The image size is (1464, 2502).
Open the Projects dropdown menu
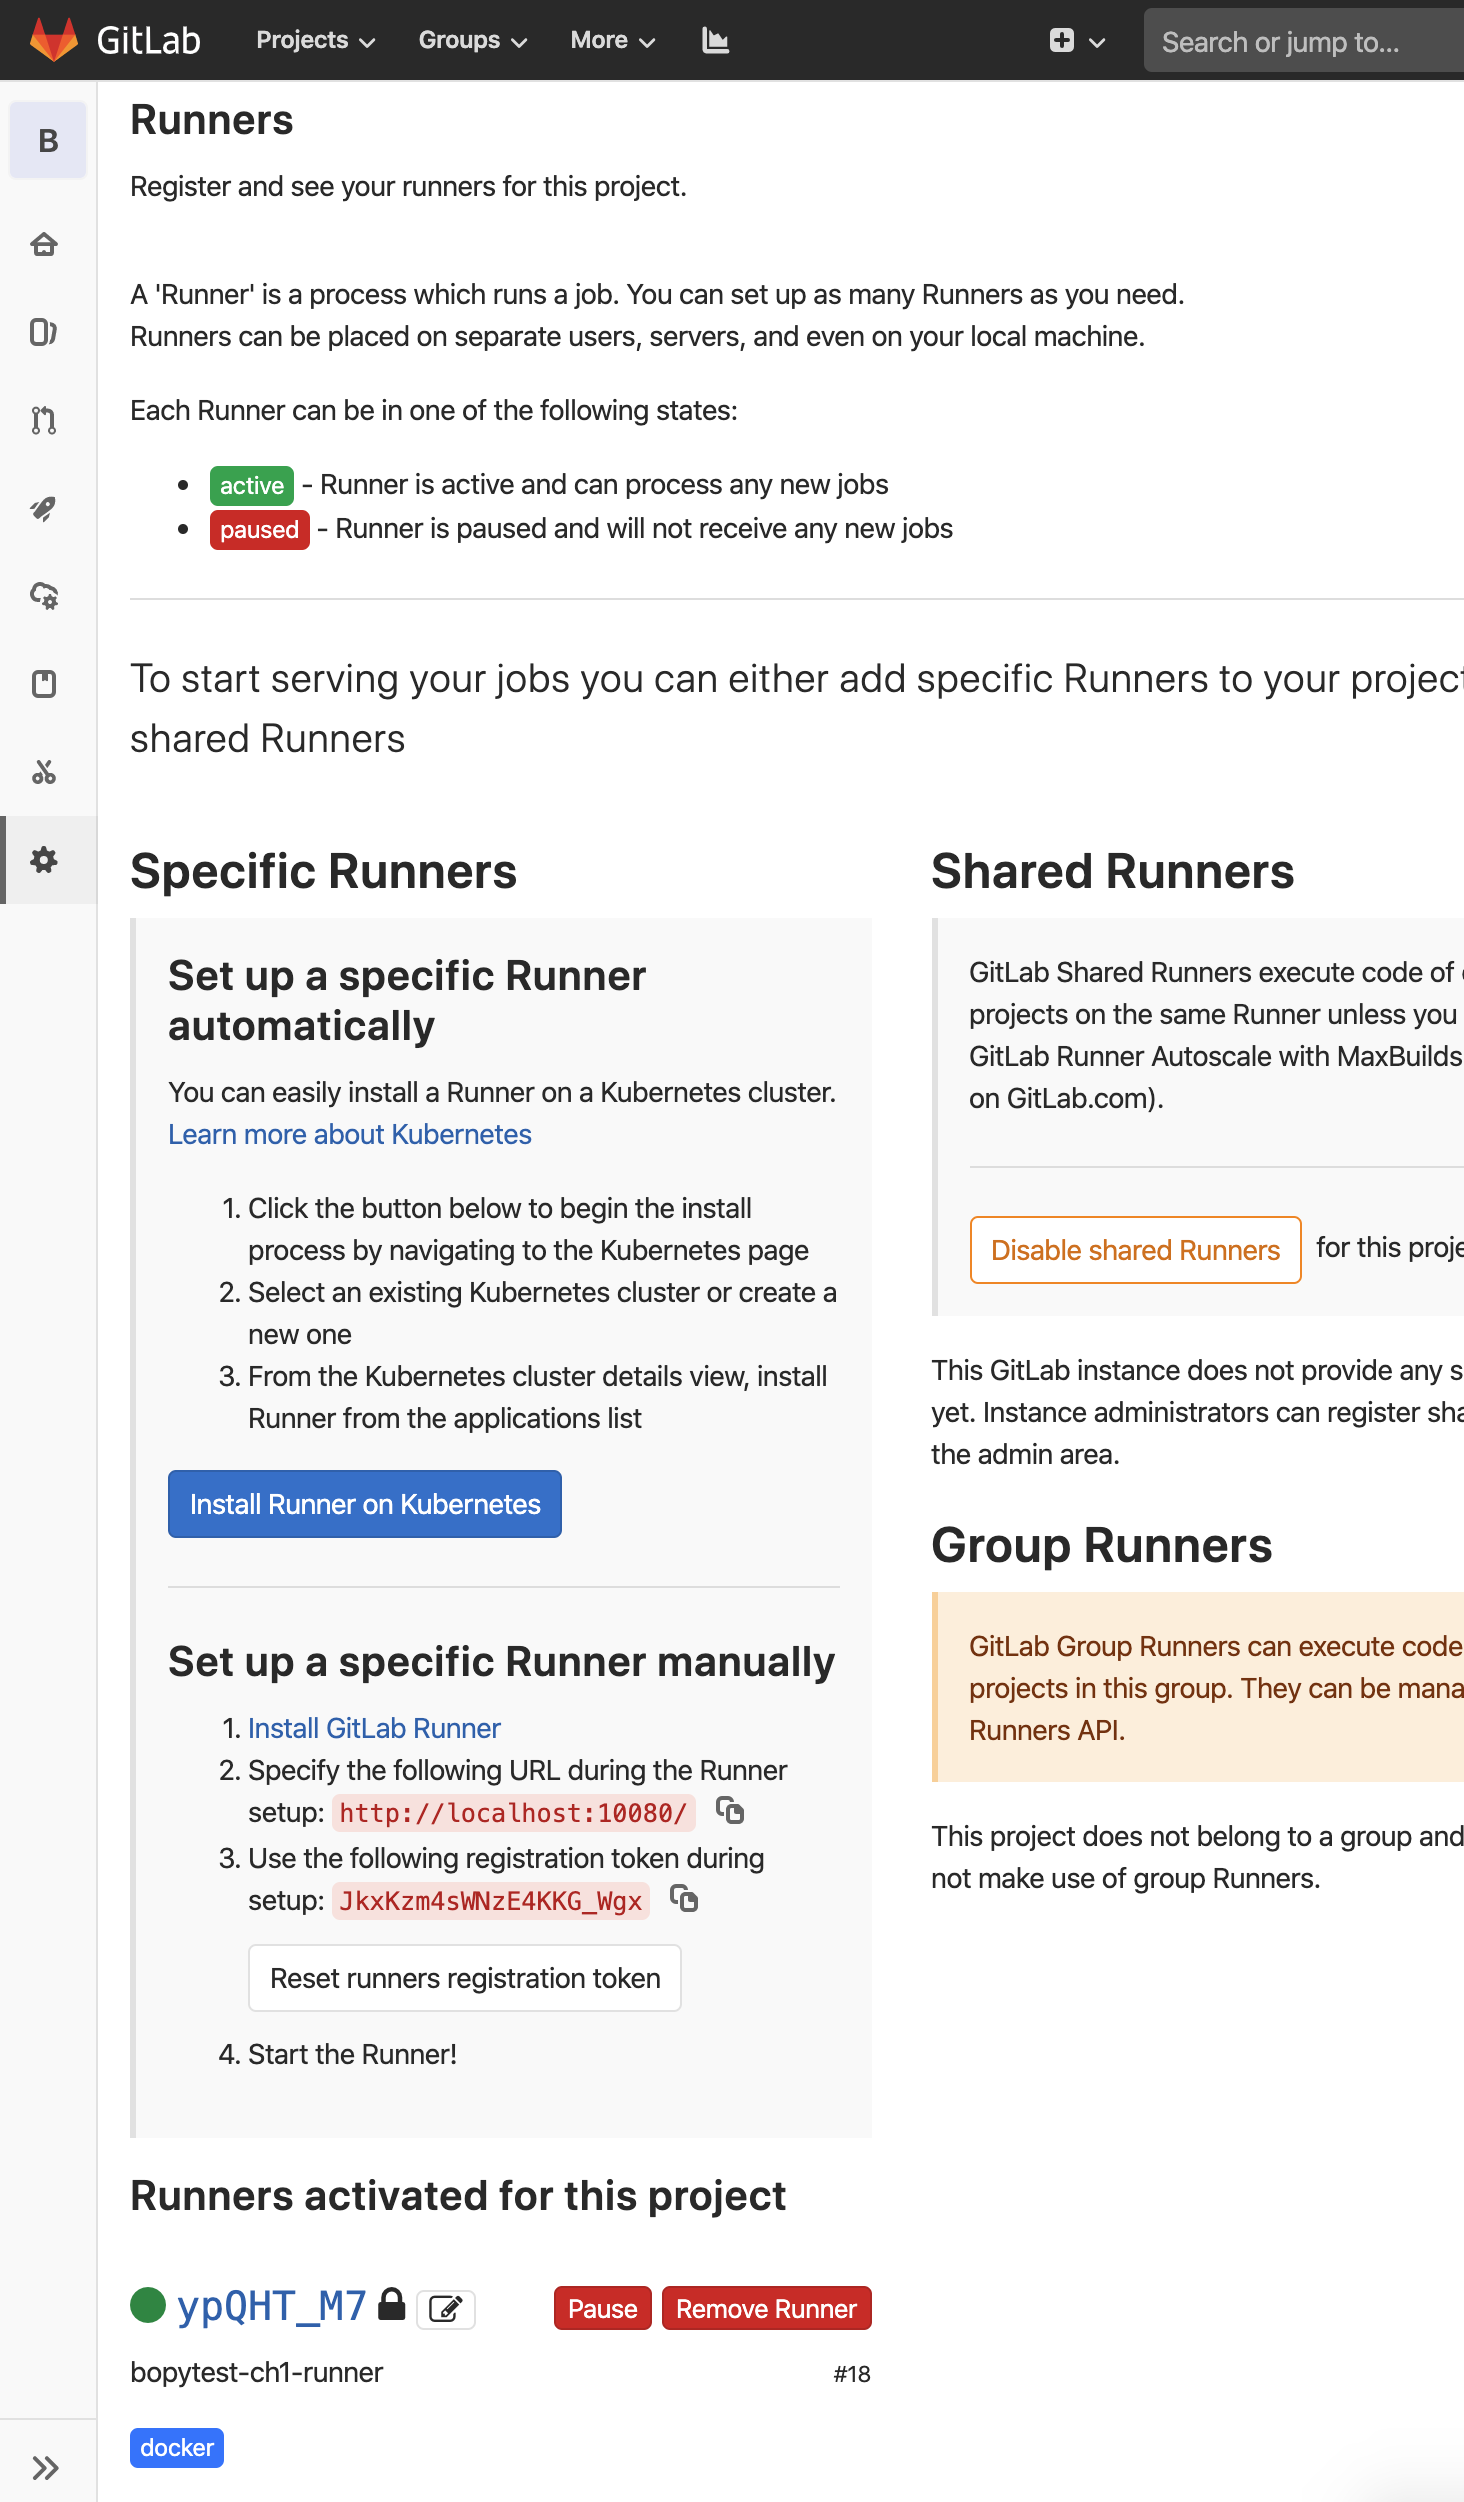(316, 40)
